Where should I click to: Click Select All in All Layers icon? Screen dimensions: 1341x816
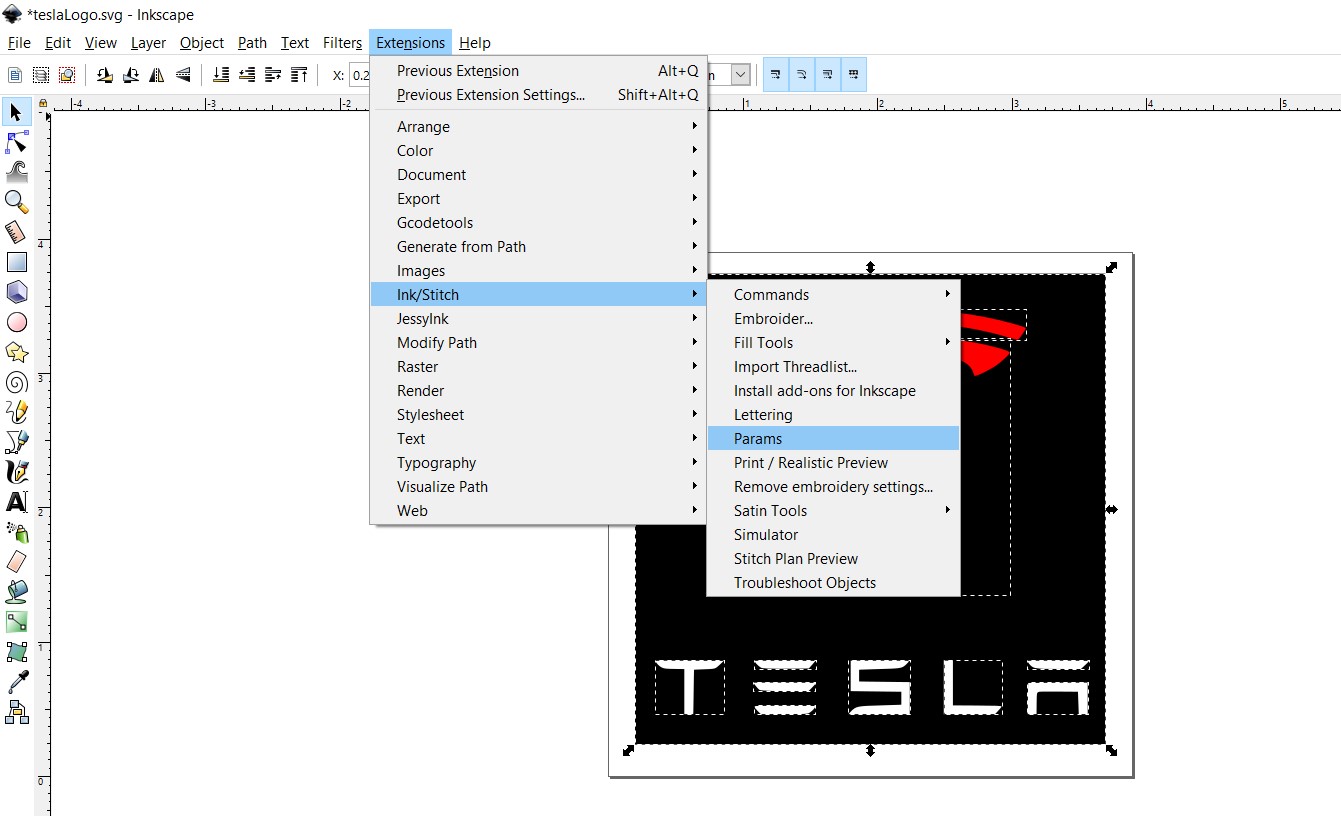[41, 75]
